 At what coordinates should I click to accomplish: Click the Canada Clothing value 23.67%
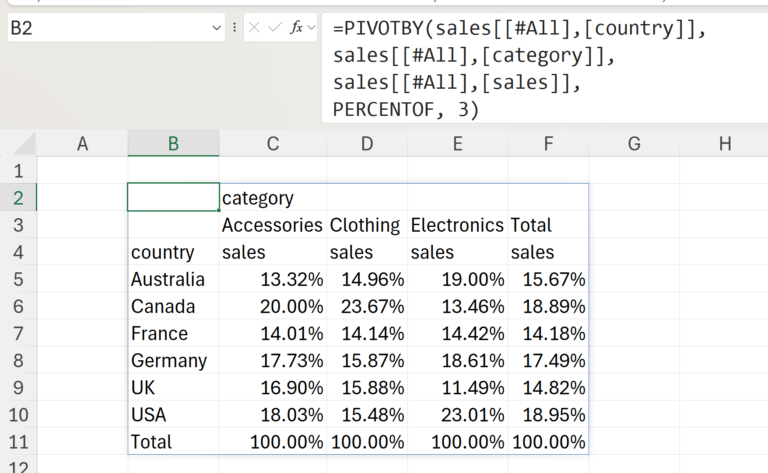(367, 306)
